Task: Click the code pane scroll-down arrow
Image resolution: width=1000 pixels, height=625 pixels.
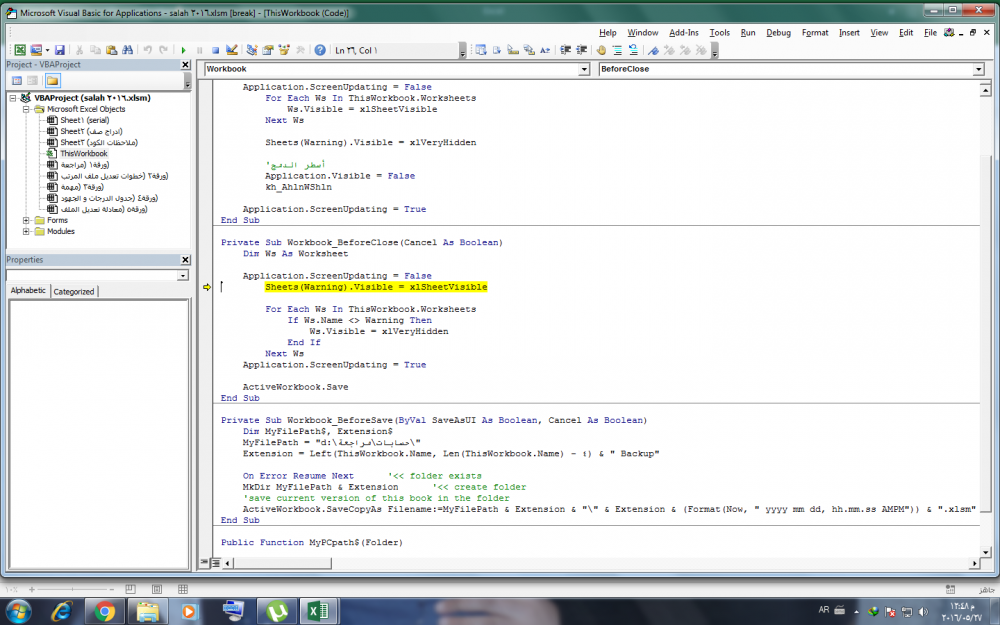Action: 985,552
